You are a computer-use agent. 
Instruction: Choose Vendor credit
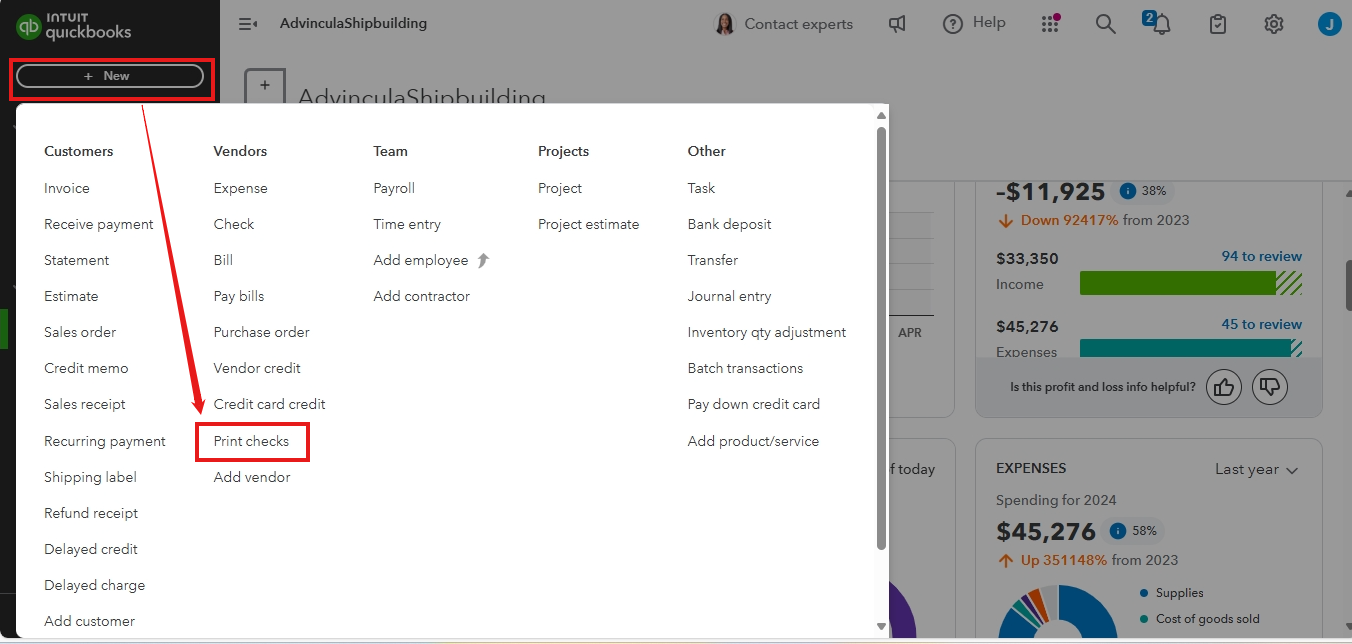257,368
